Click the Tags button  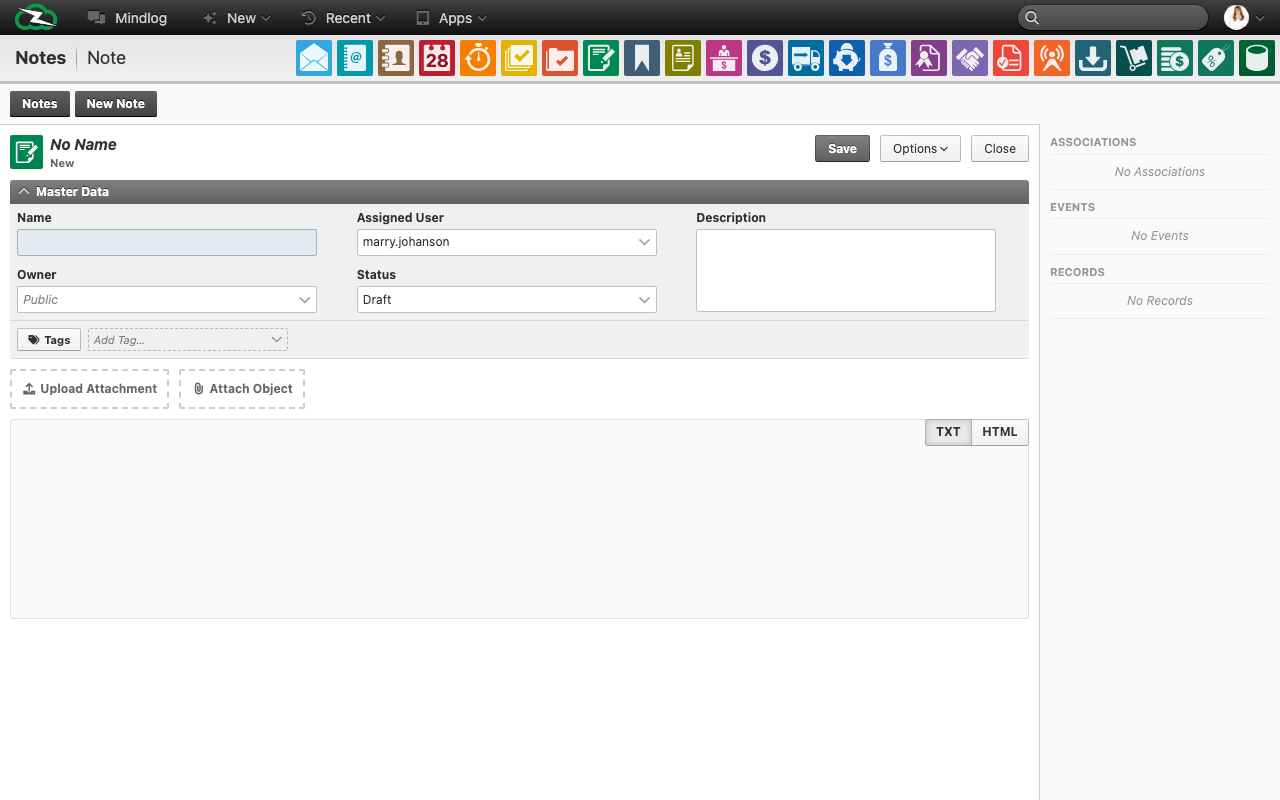point(49,340)
